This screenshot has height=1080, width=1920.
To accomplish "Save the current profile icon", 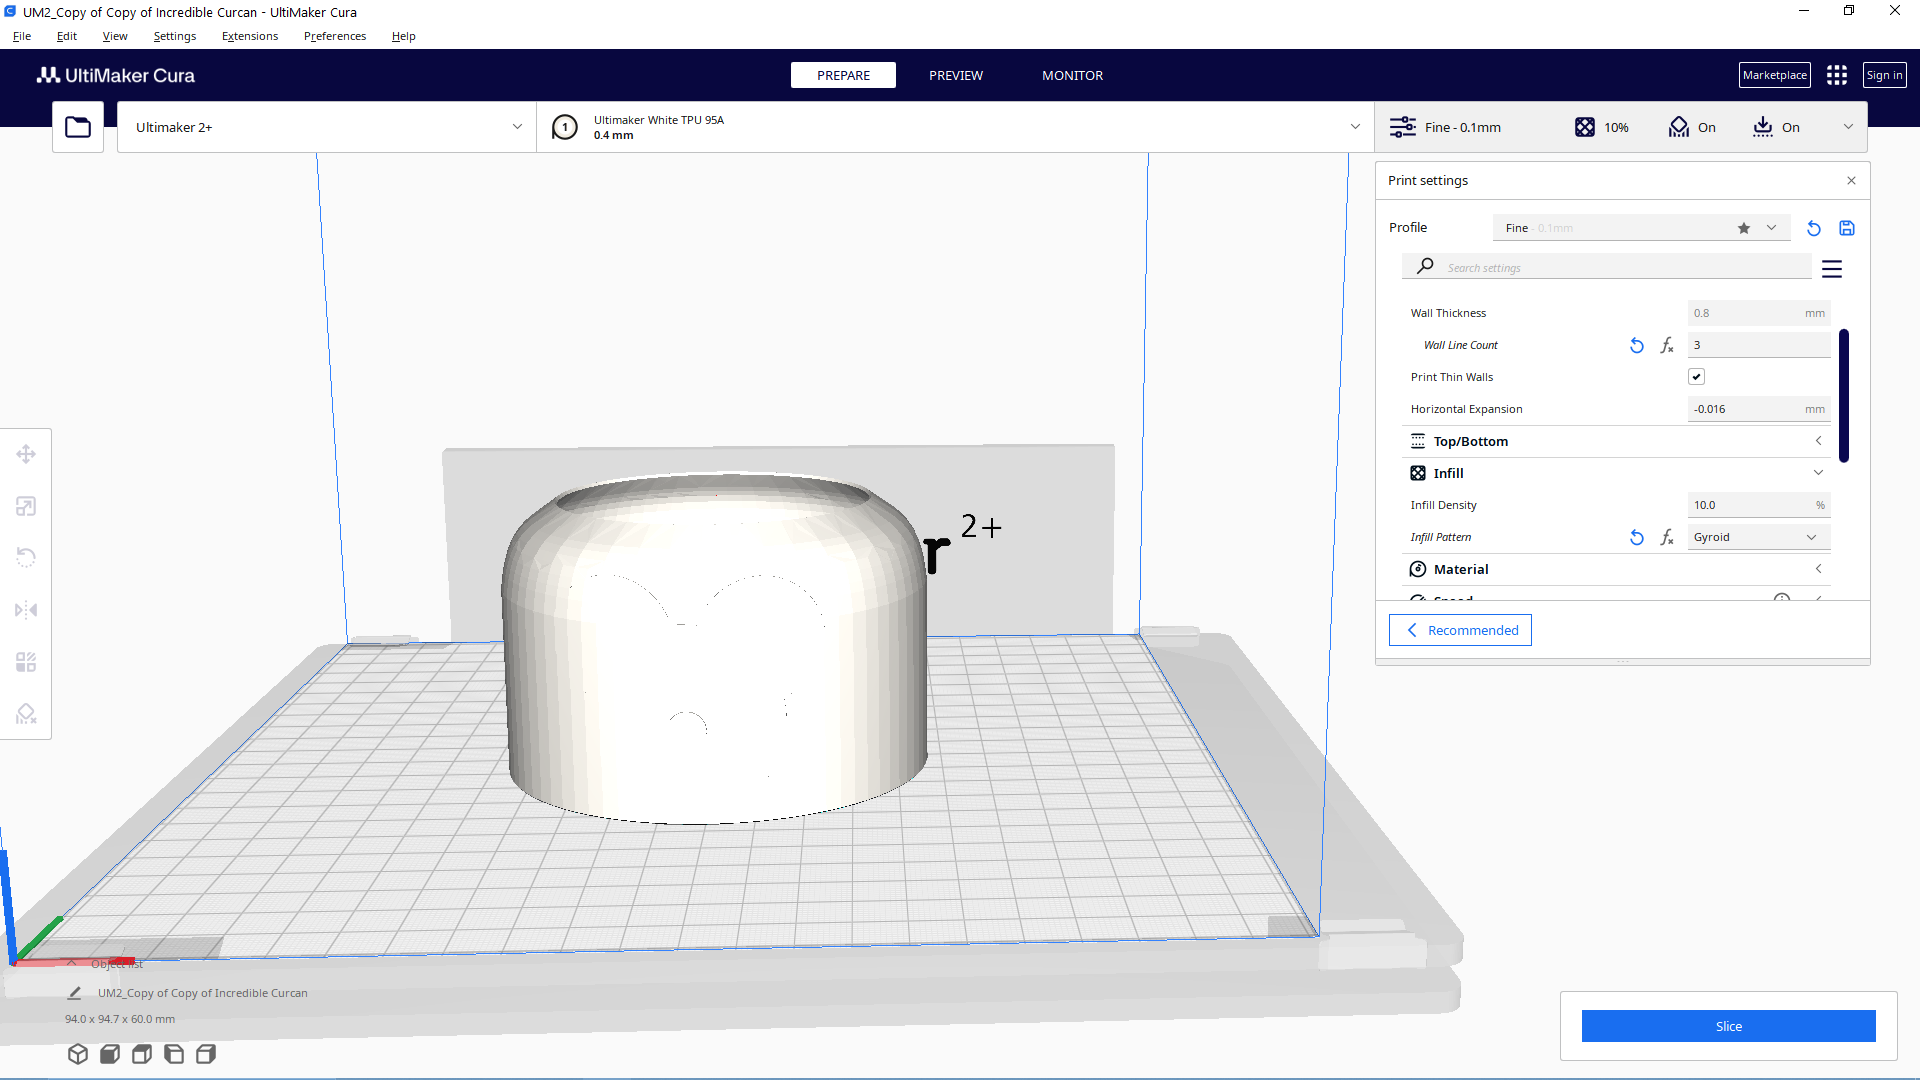I will (1847, 228).
